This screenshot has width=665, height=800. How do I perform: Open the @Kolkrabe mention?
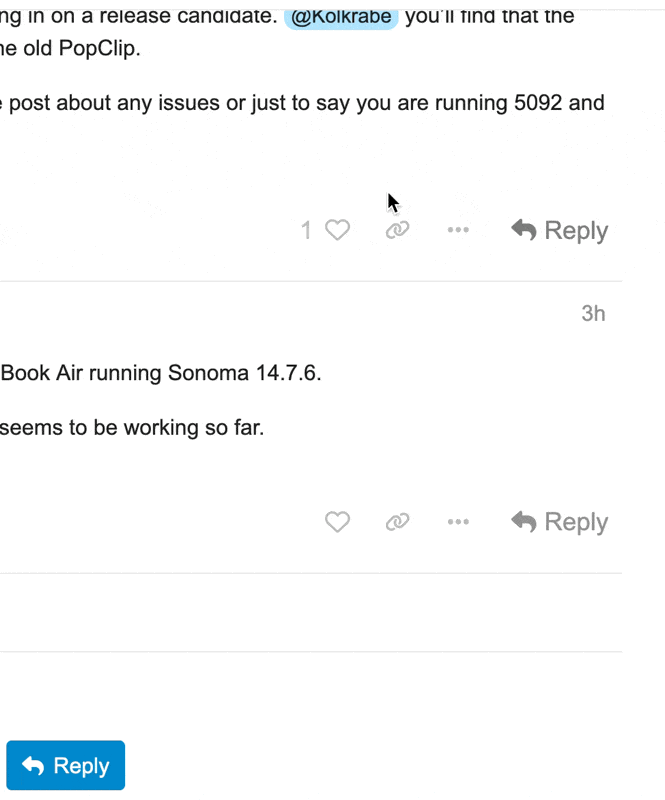coord(341,17)
